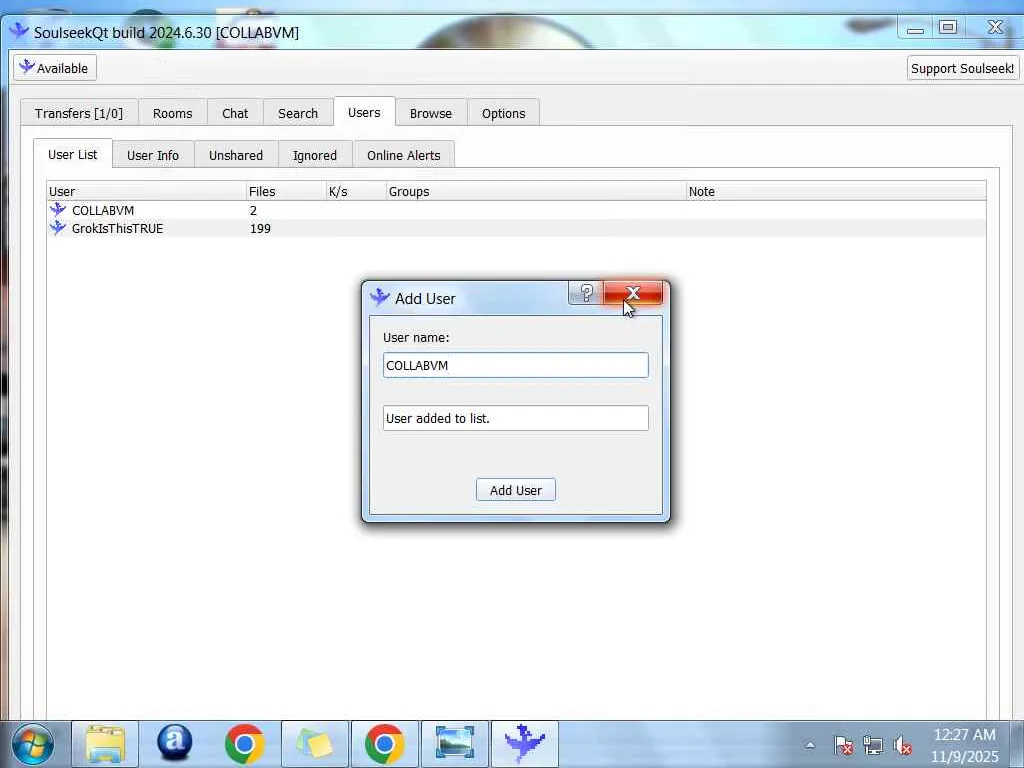Select COLLABVM in the user list
Screen dimensions: 1024x768
pyautogui.click(x=103, y=210)
